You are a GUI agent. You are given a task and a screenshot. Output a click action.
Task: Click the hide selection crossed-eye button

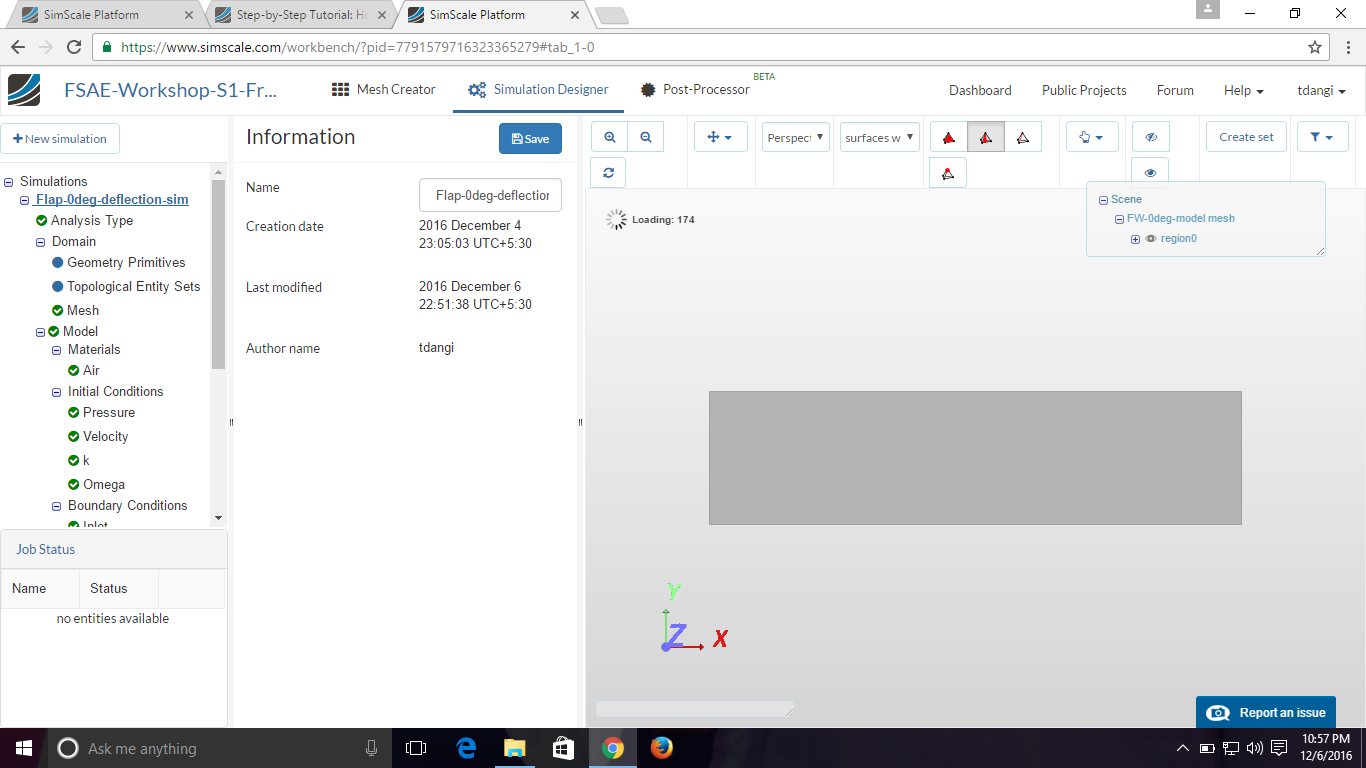tap(1150, 137)
